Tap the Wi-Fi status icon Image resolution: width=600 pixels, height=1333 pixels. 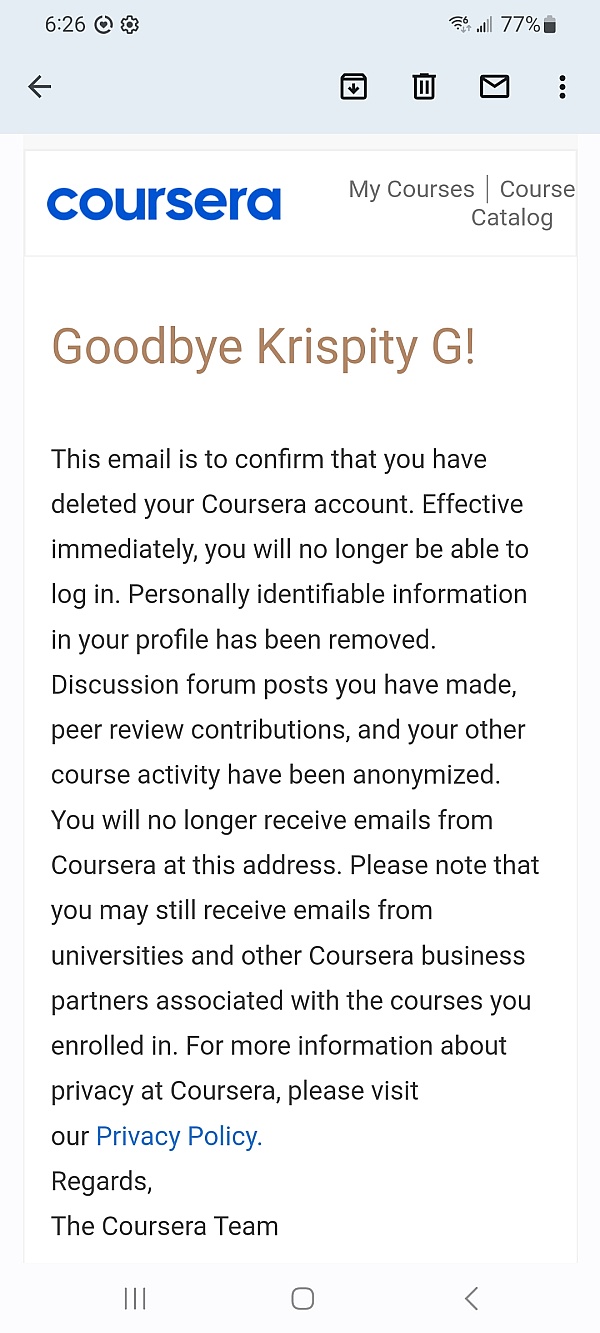(460, 25)
